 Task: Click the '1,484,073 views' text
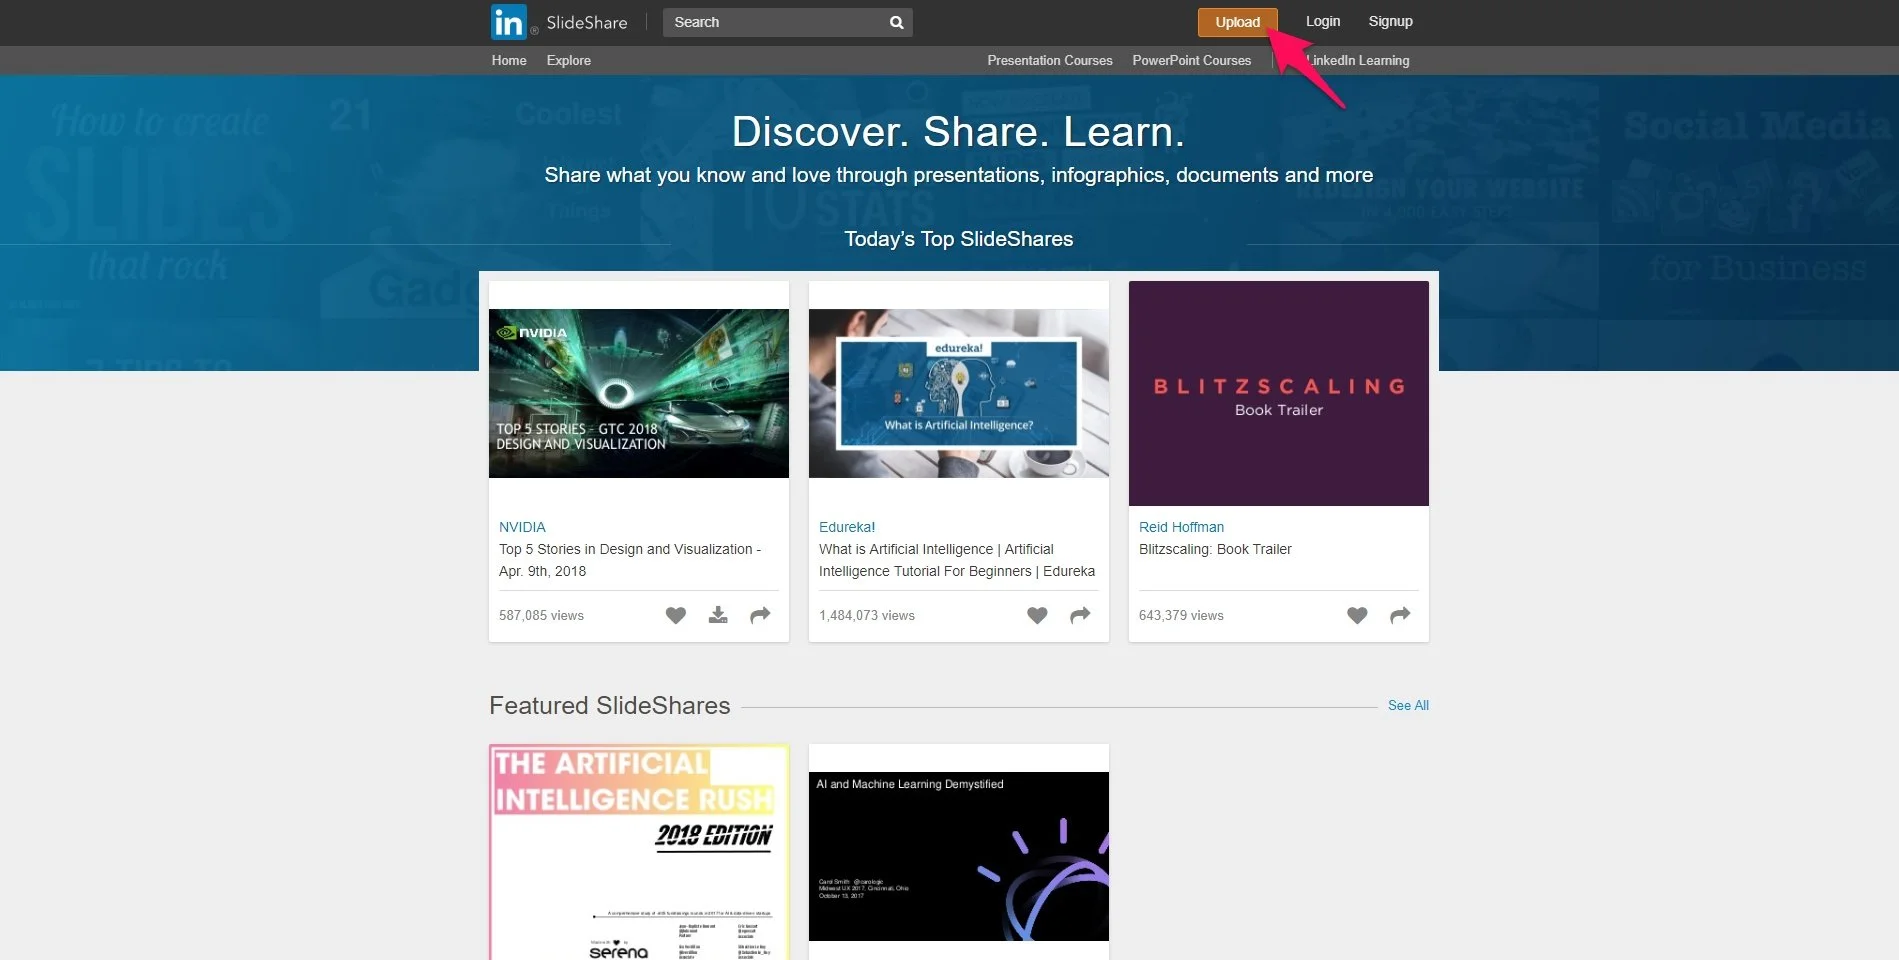867,615
